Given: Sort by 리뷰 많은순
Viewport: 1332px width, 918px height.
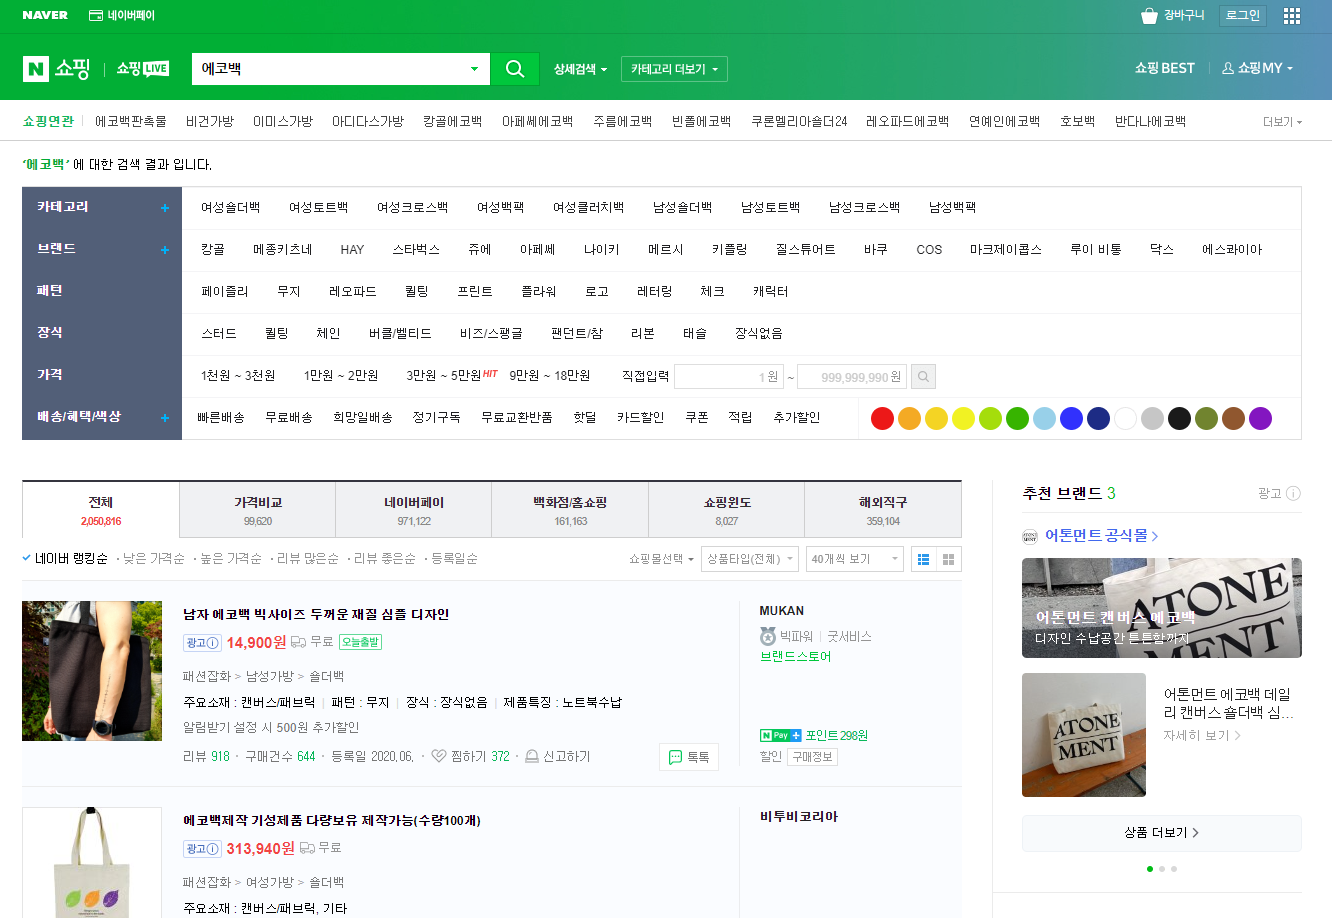Looking at the screenshot, I should point(307,559).
